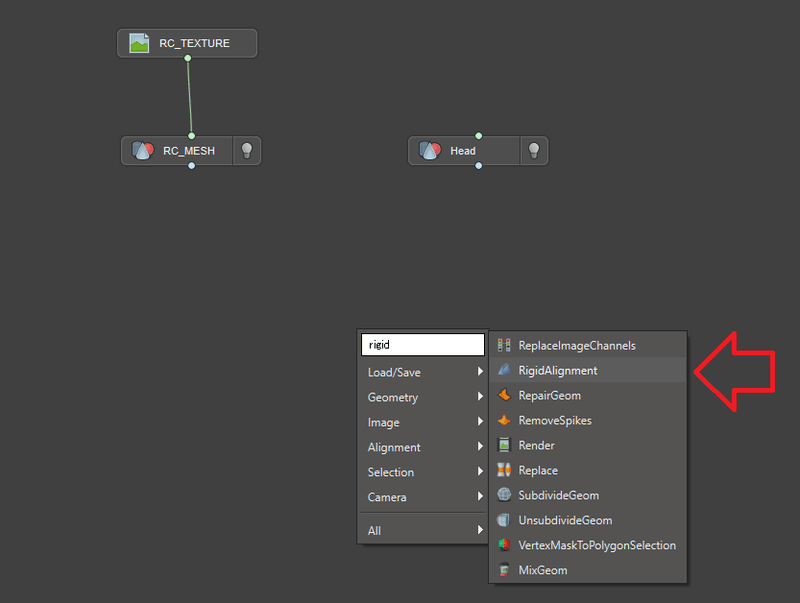Click the Head node top input connector
Viewport: 800px width, 603px height.
tap(479, 136)
